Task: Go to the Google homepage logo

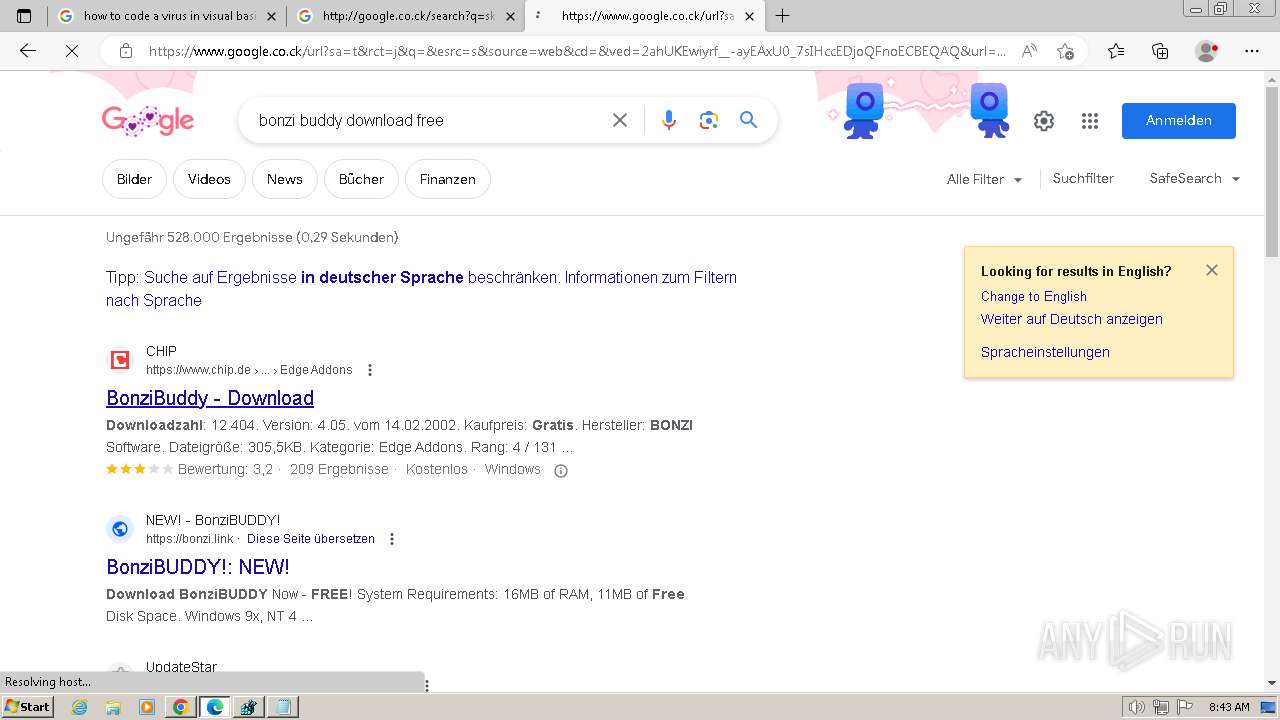Action: [148, 121]
